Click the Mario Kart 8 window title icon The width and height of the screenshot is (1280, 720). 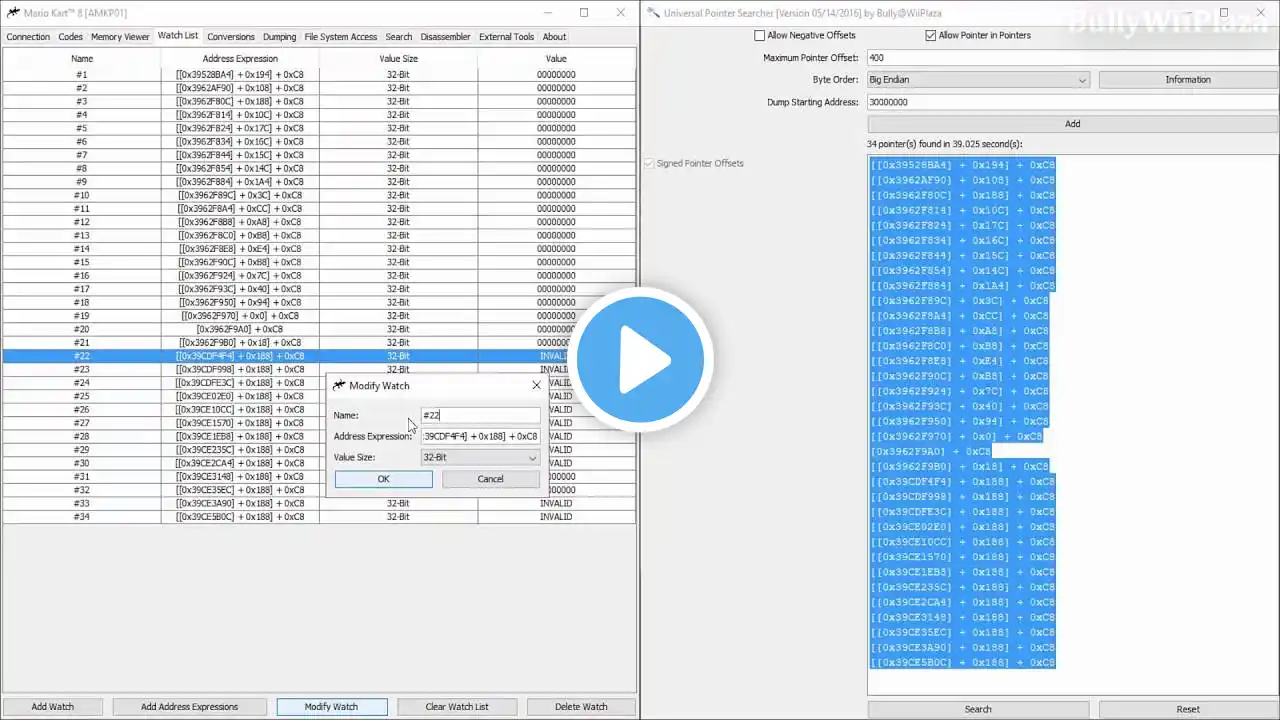[x=13, y=13]
